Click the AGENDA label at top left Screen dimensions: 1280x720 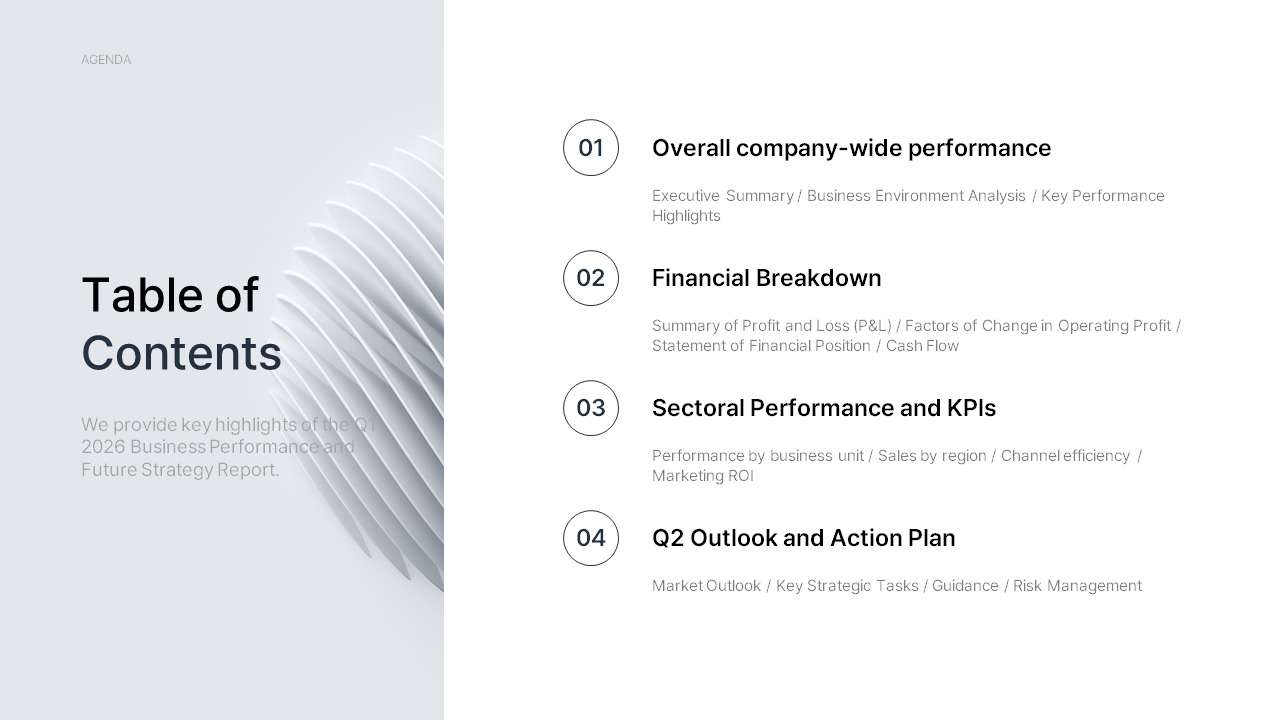pos(106,60)
